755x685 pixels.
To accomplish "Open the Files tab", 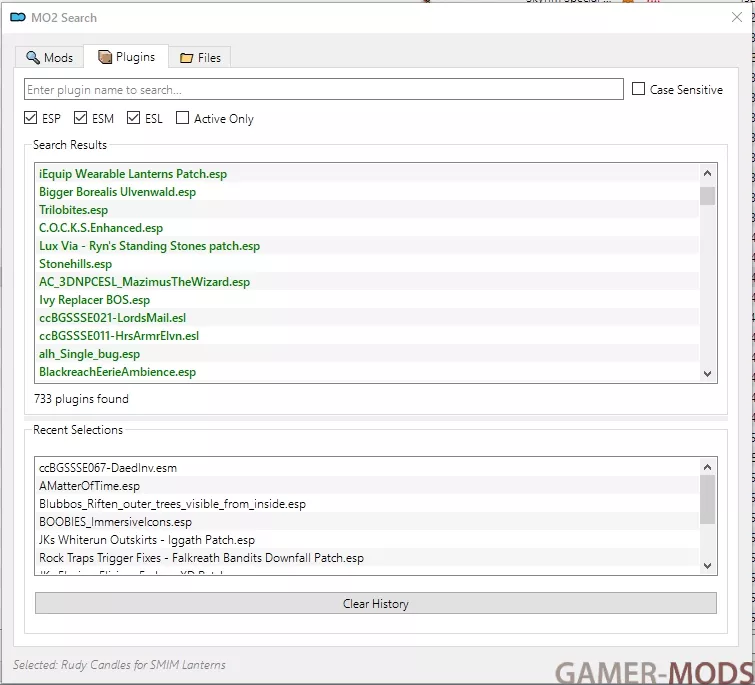I will coord(199,58).
